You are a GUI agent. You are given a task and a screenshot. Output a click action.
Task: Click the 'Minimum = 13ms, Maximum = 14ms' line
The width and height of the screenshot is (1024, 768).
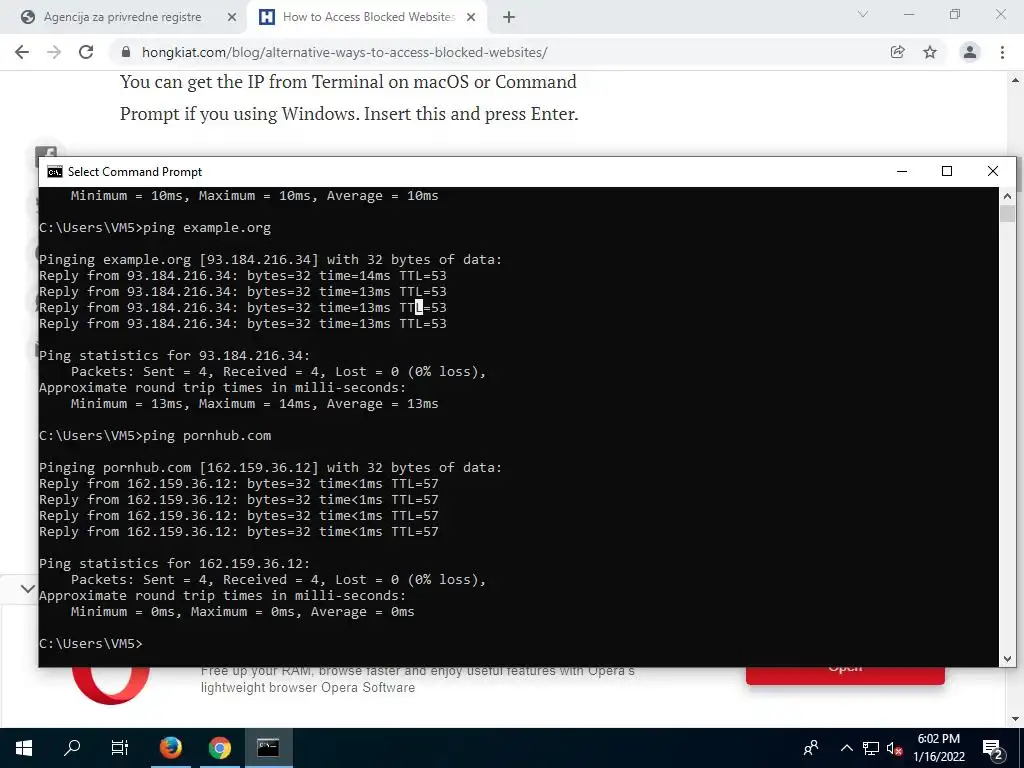tap(255, 404)
